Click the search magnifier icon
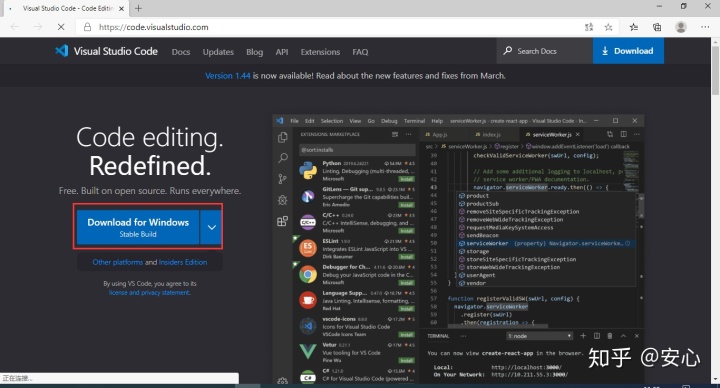Viewport: 720px width, 388px height. [507, 51]
